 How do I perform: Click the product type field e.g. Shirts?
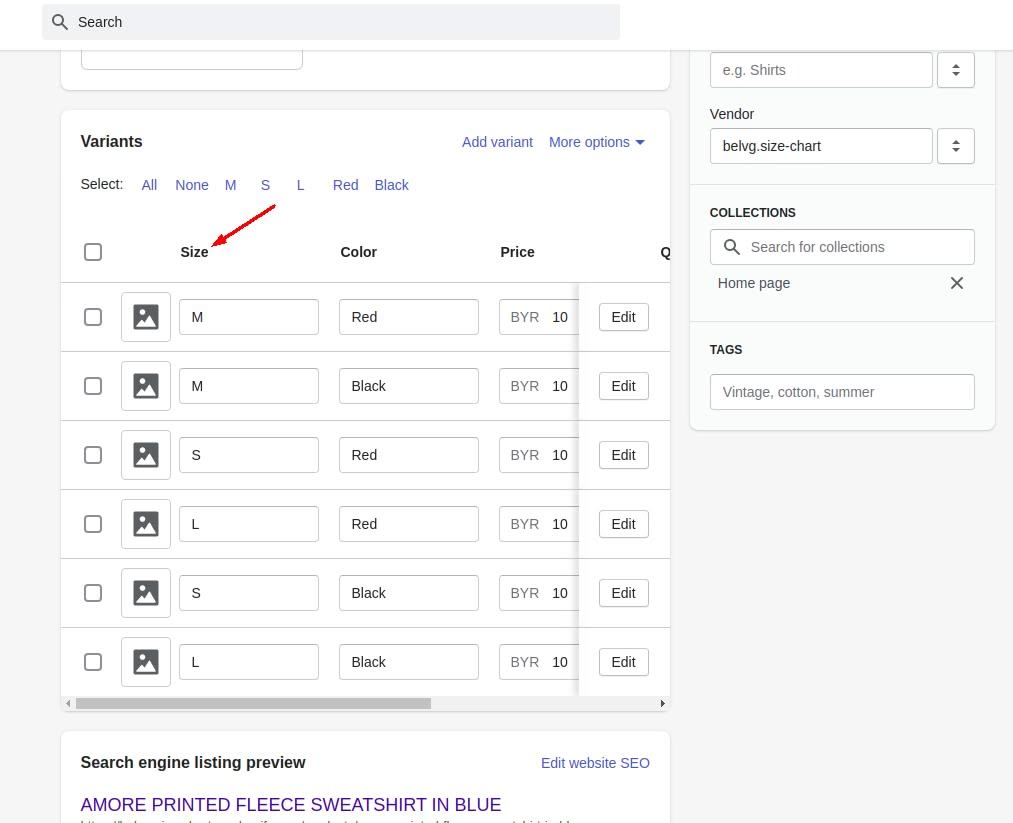(x=821, y=70)
